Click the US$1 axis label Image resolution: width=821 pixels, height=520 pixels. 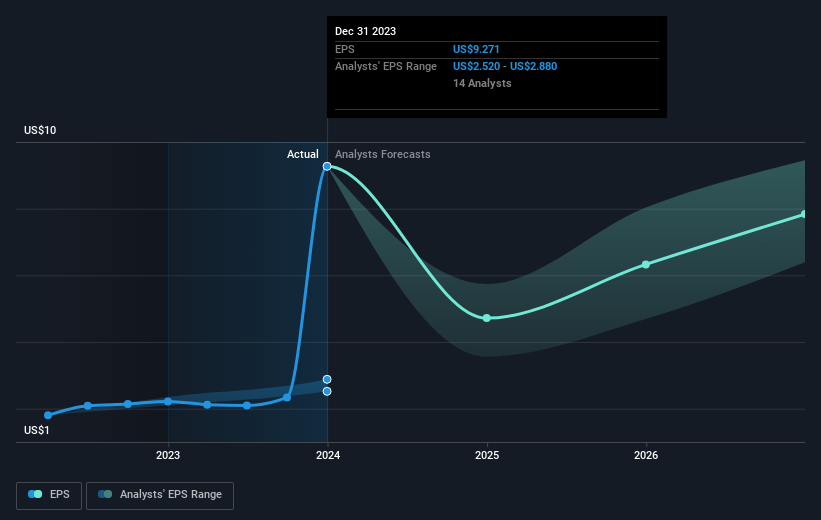coord(37,430)
